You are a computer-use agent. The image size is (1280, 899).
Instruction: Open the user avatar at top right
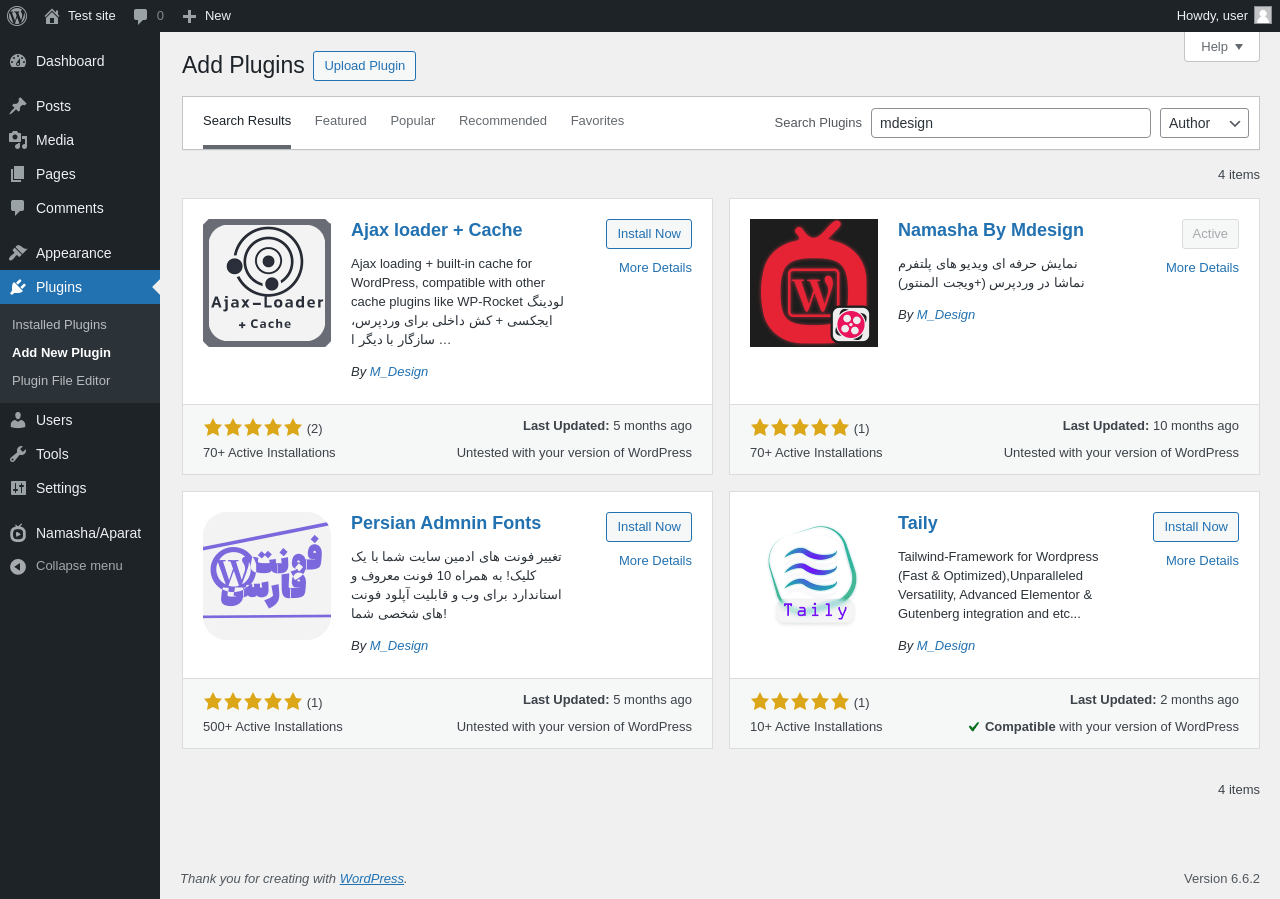tap(1263, 15)
